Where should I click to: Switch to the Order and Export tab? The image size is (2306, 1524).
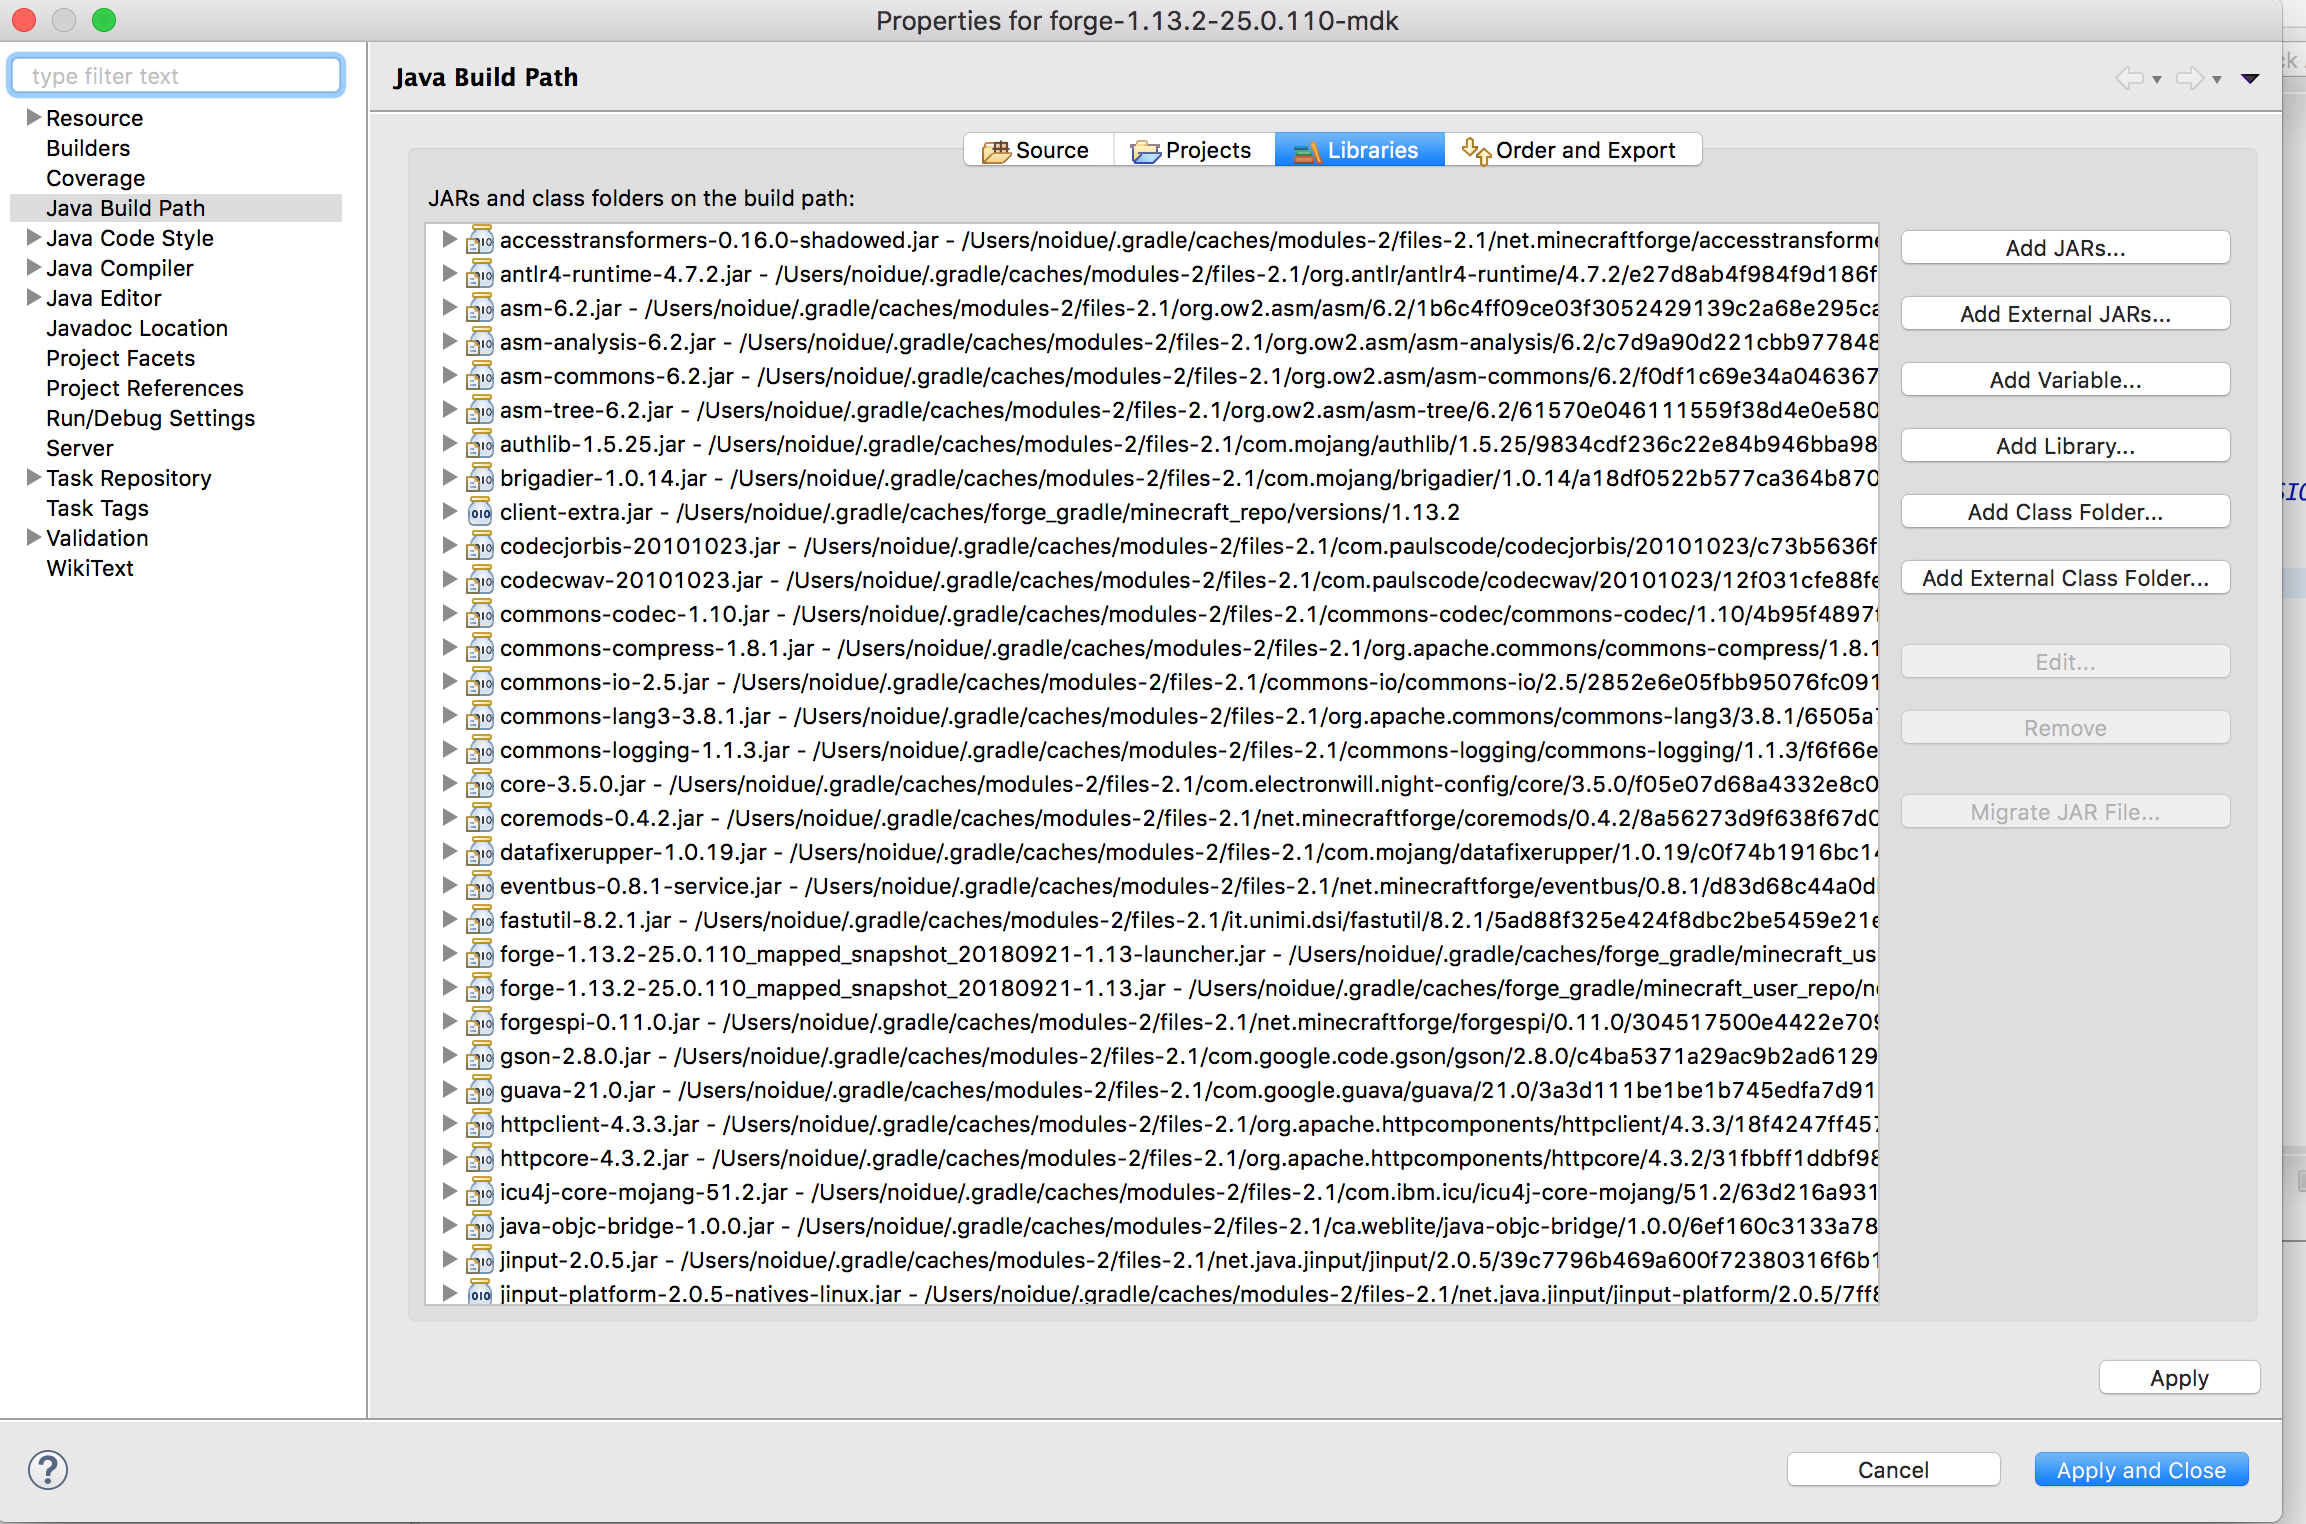point(1571,150)
